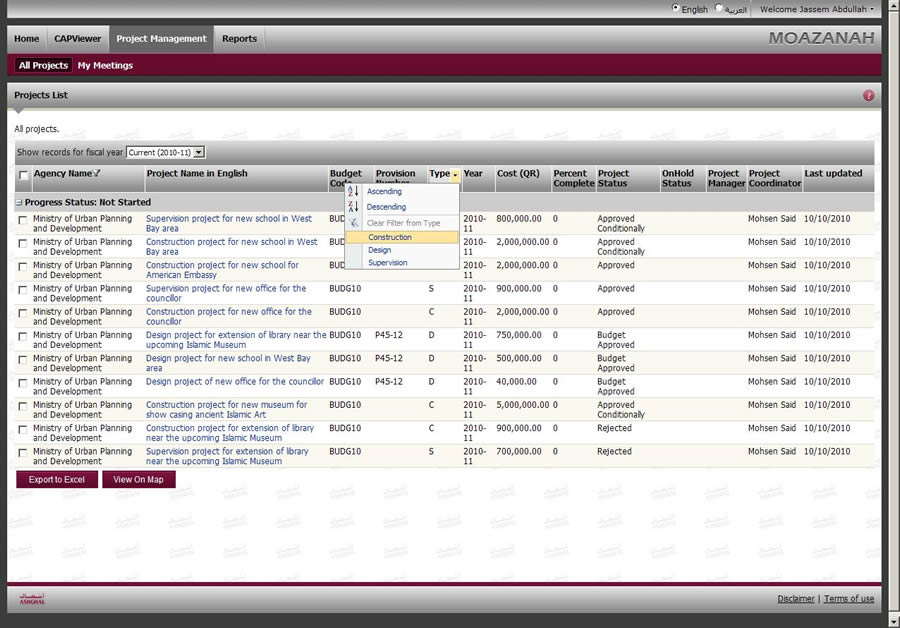Filter Type by Design
Screen dimensions: 900x628
coord(402,250)
